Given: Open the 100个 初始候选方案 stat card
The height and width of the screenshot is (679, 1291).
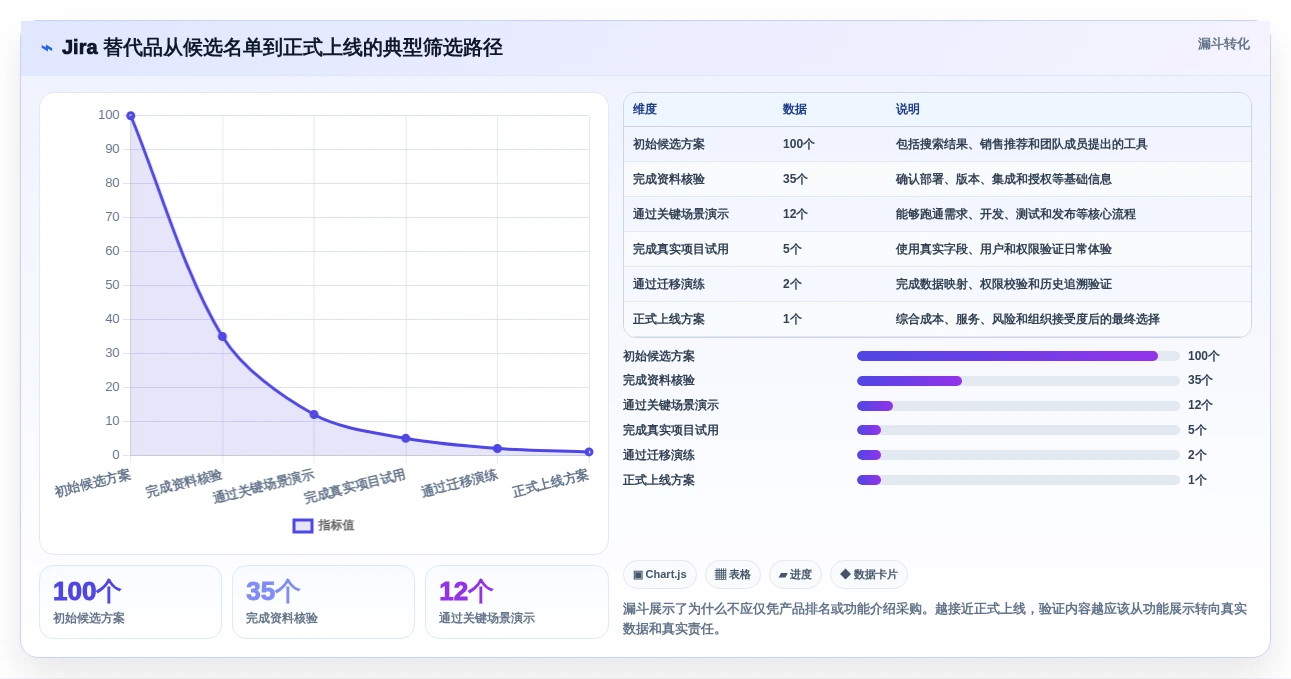Looking at the screenshot, I should pyautogui.click(x=130, y=602).
